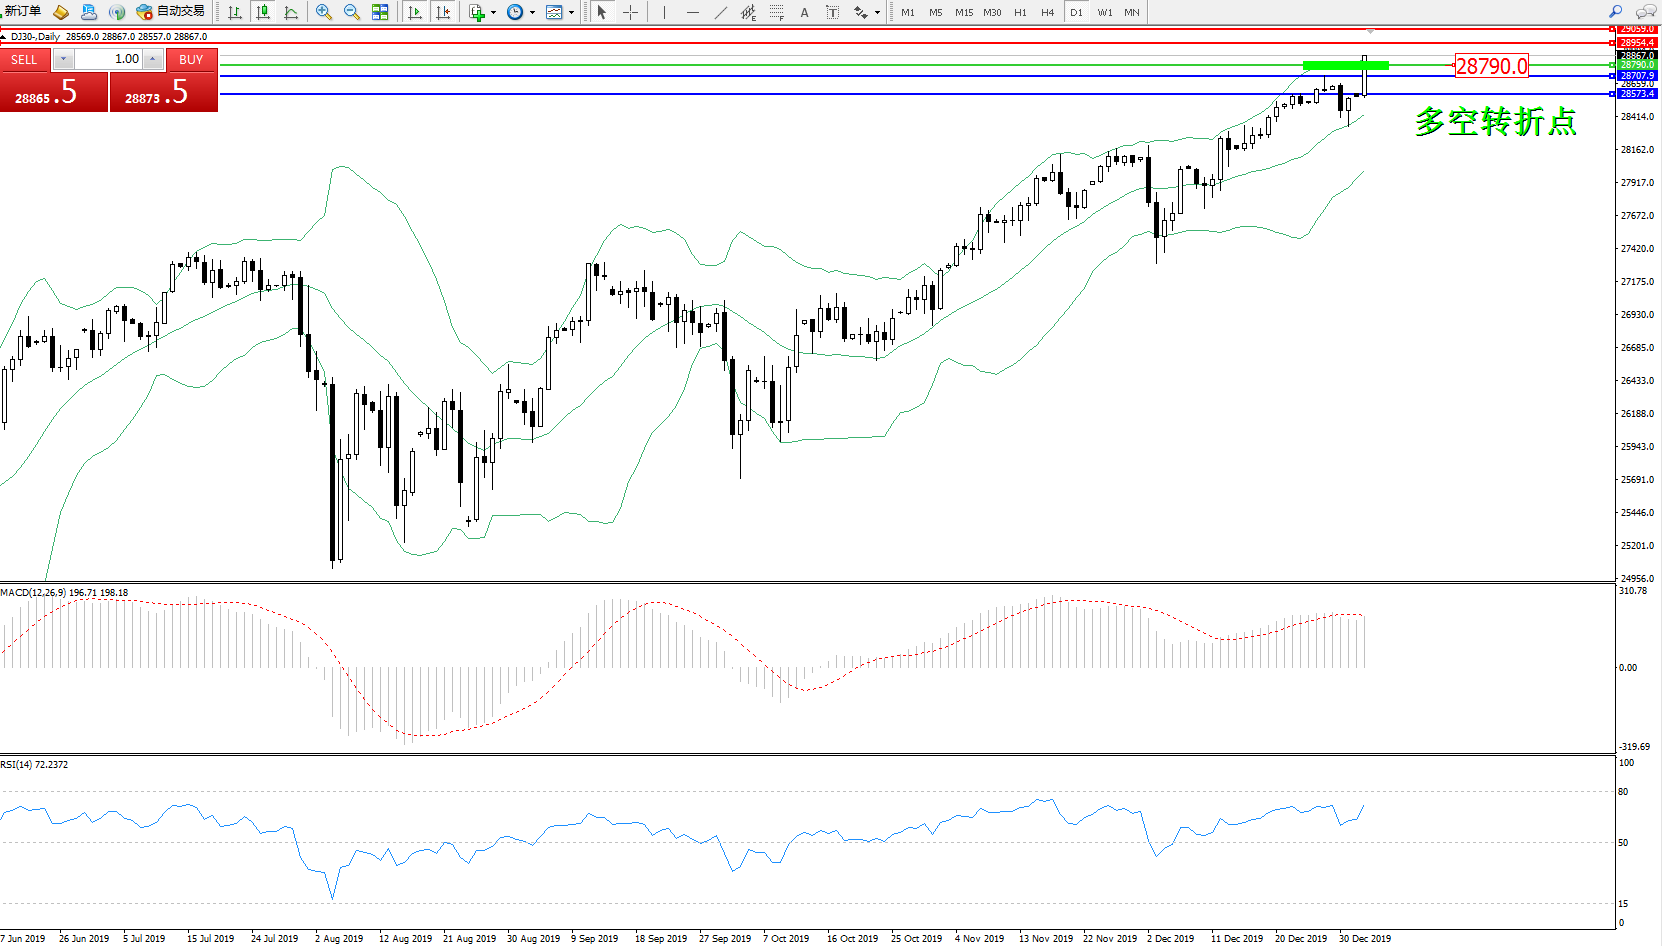Switch chart to candlestick mode
Screen dimensions: 1662x946
pos(263,12)
